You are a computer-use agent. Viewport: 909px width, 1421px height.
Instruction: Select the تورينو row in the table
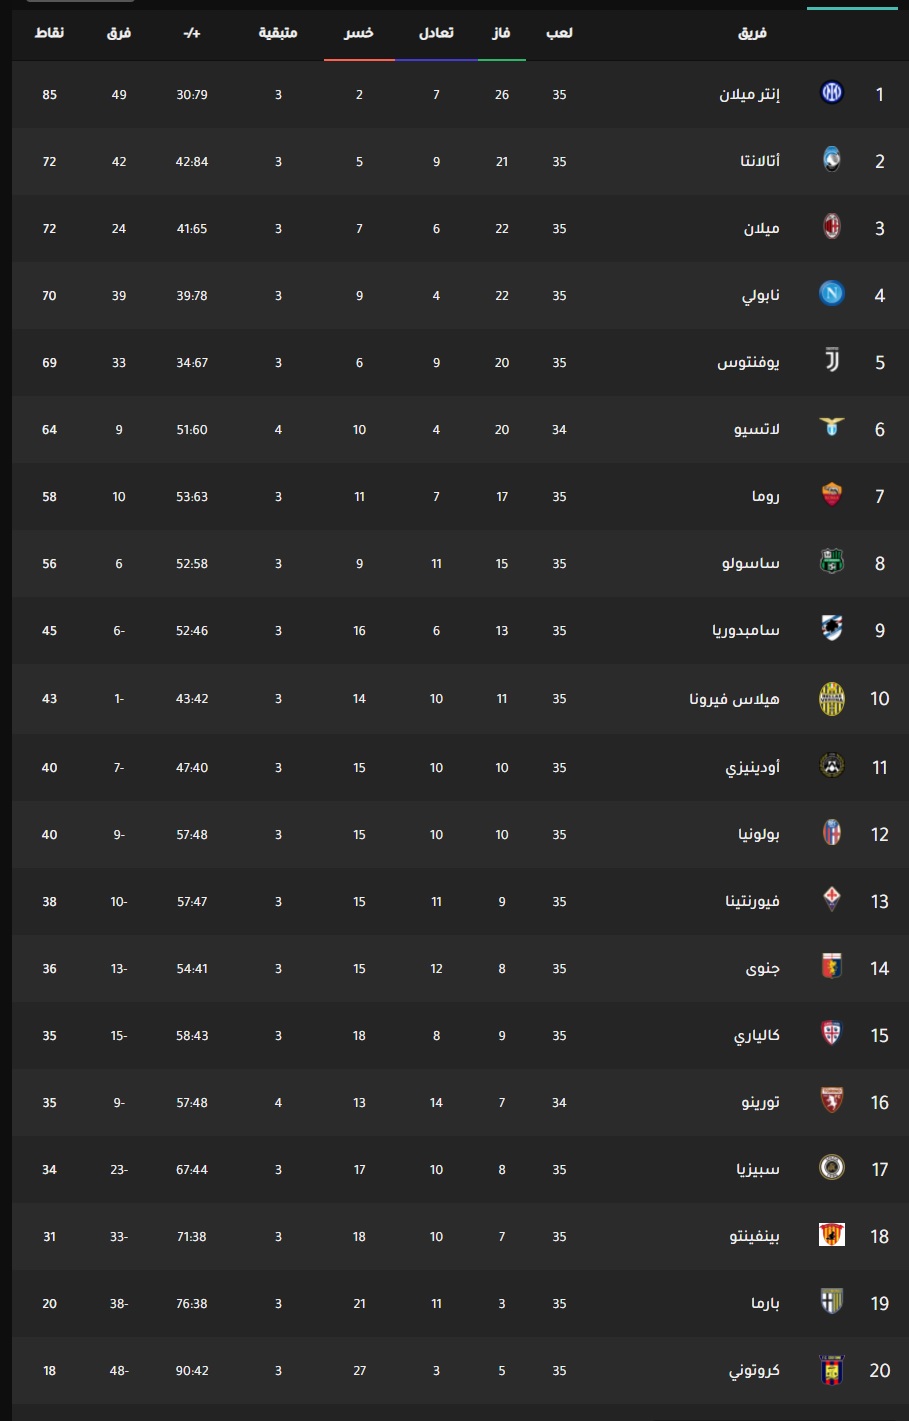460,1102
